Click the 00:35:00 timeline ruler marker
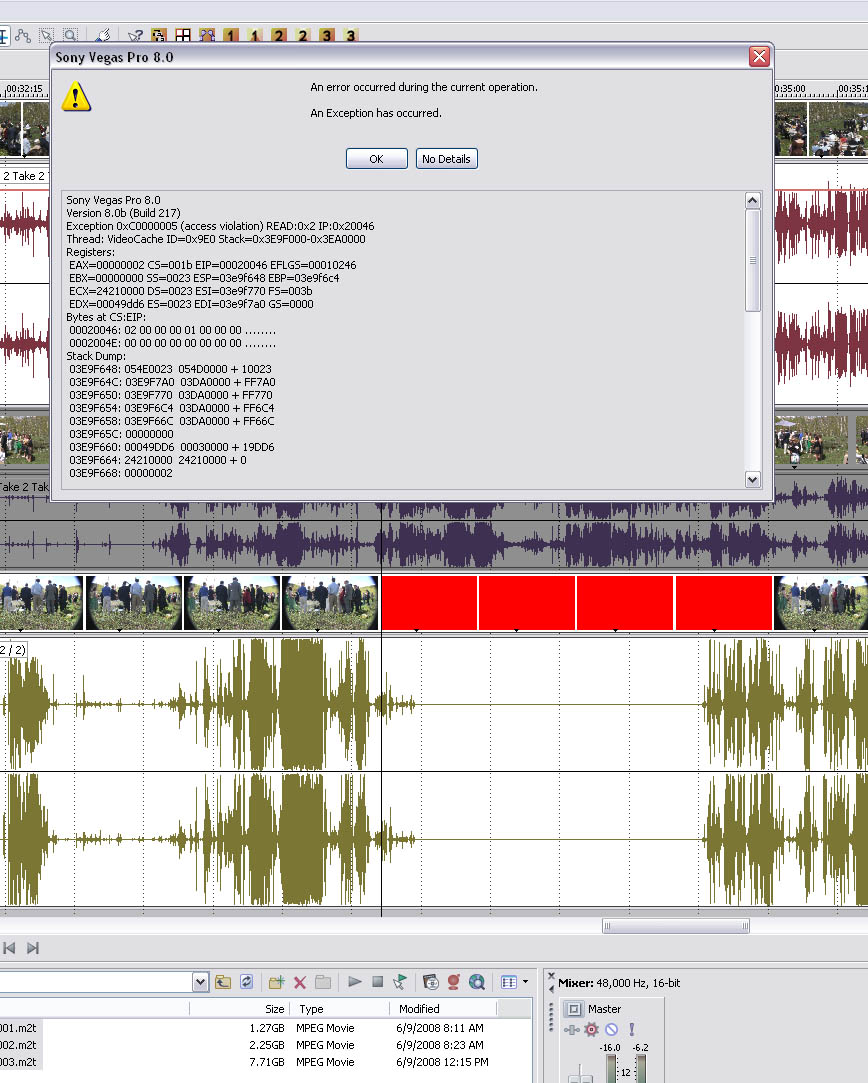 pyautogui.click(x=789, y=89)
